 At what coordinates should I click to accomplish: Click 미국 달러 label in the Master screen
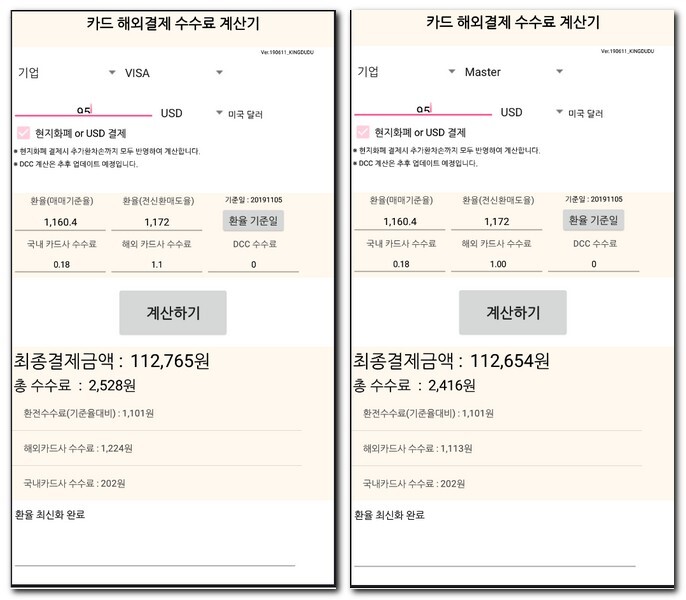585,113
